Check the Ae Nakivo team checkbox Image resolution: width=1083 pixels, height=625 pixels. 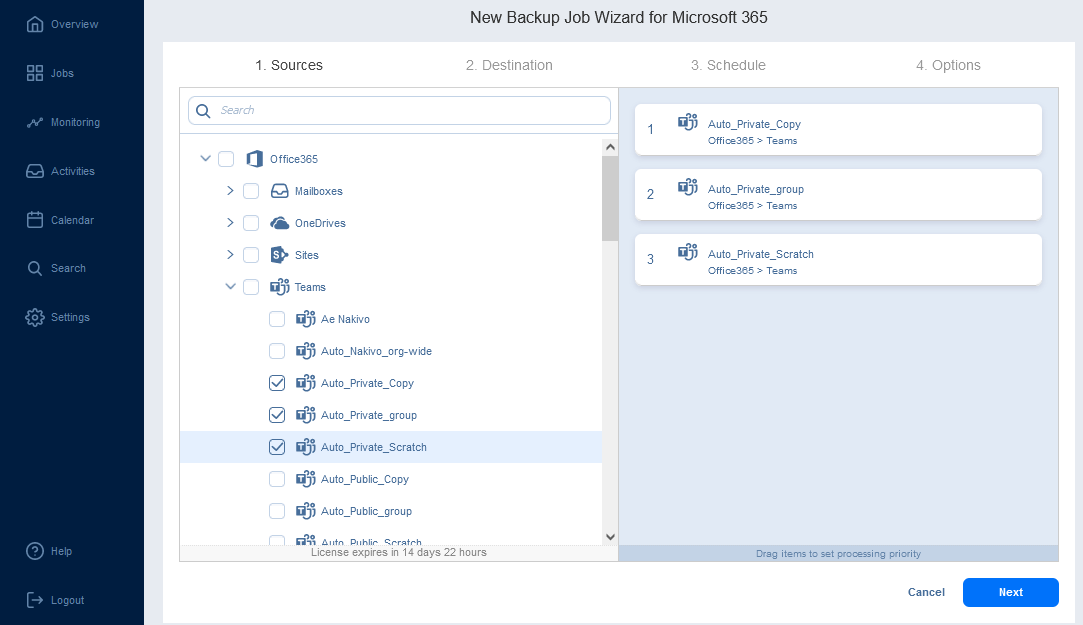click(277, 319)
